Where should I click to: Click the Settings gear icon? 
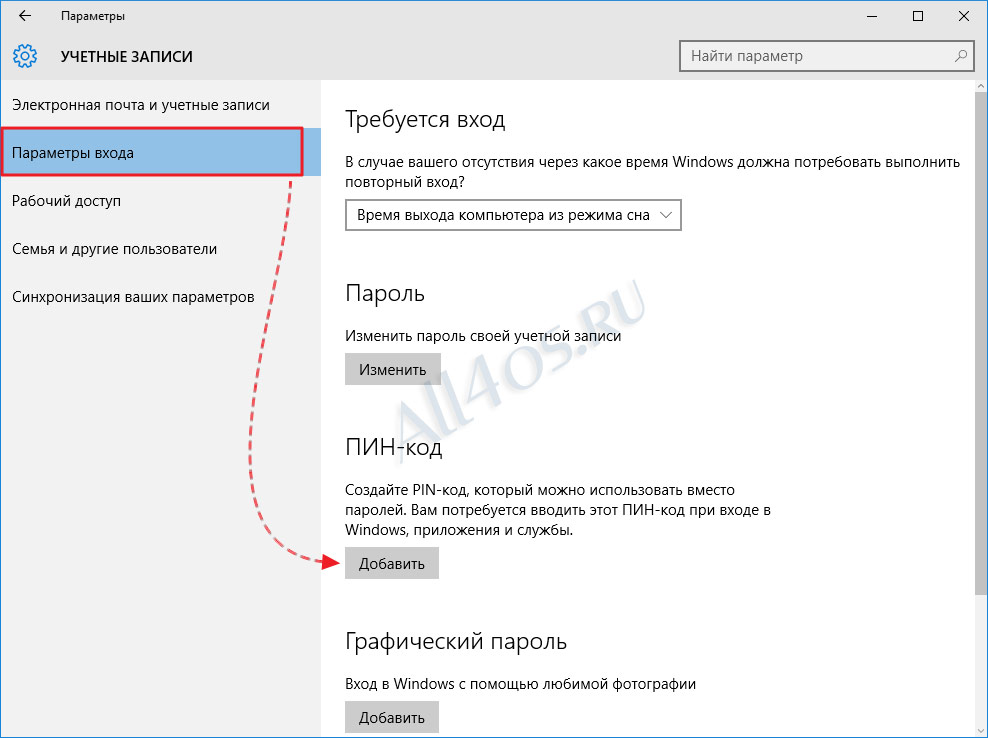tap(25, 56)
